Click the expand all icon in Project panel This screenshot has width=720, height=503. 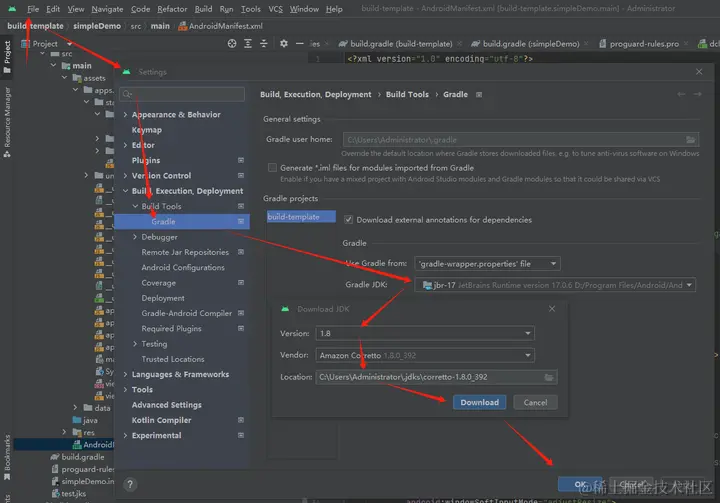click(x=248, y=44)
